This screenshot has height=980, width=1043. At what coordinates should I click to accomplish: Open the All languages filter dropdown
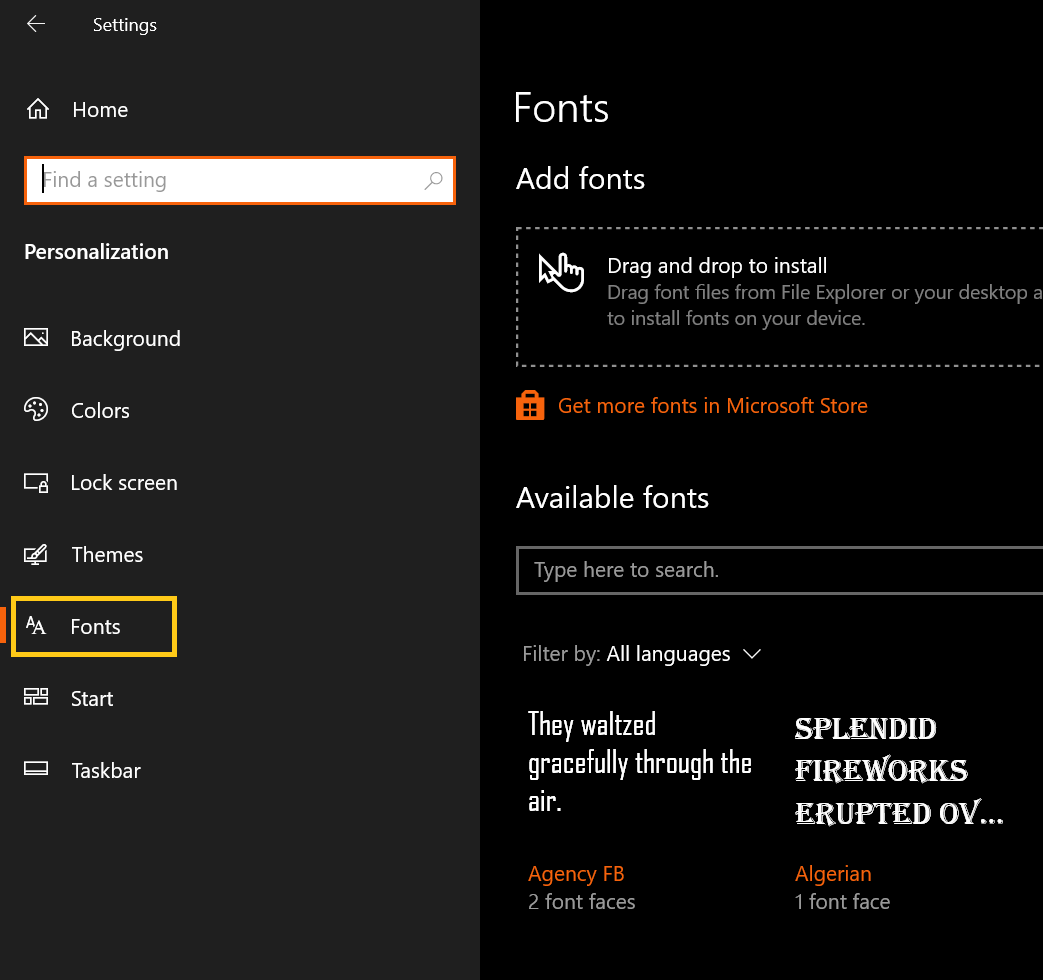pos(668,653)
